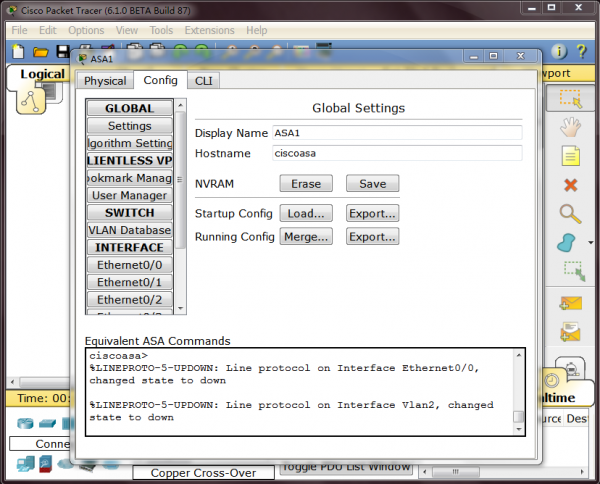The width and height of the screenshot is (600, 484).
Task: Open the Settings config page
Action: pyautogui.click(x=129, y=126)
